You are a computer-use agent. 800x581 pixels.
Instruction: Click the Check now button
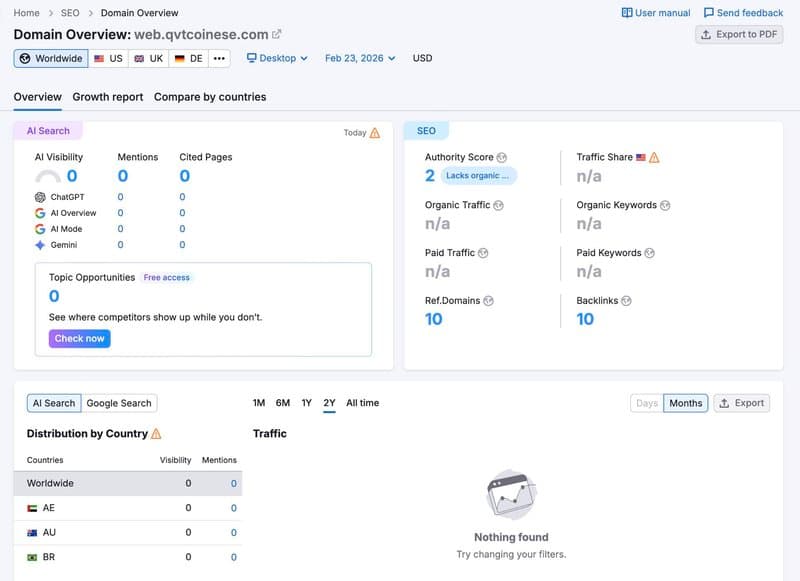[x=80, y=339]
